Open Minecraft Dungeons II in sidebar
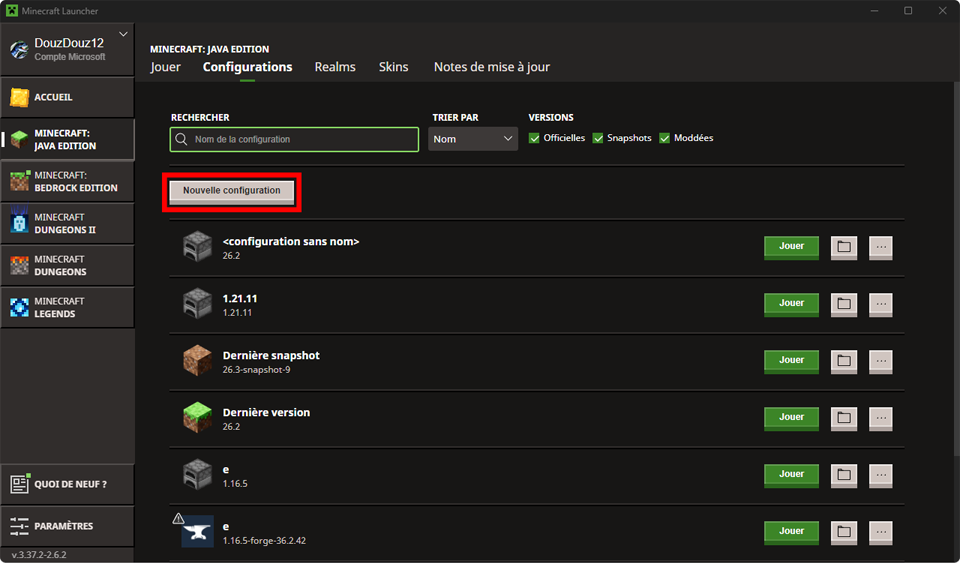 click(x=67, y=223)
